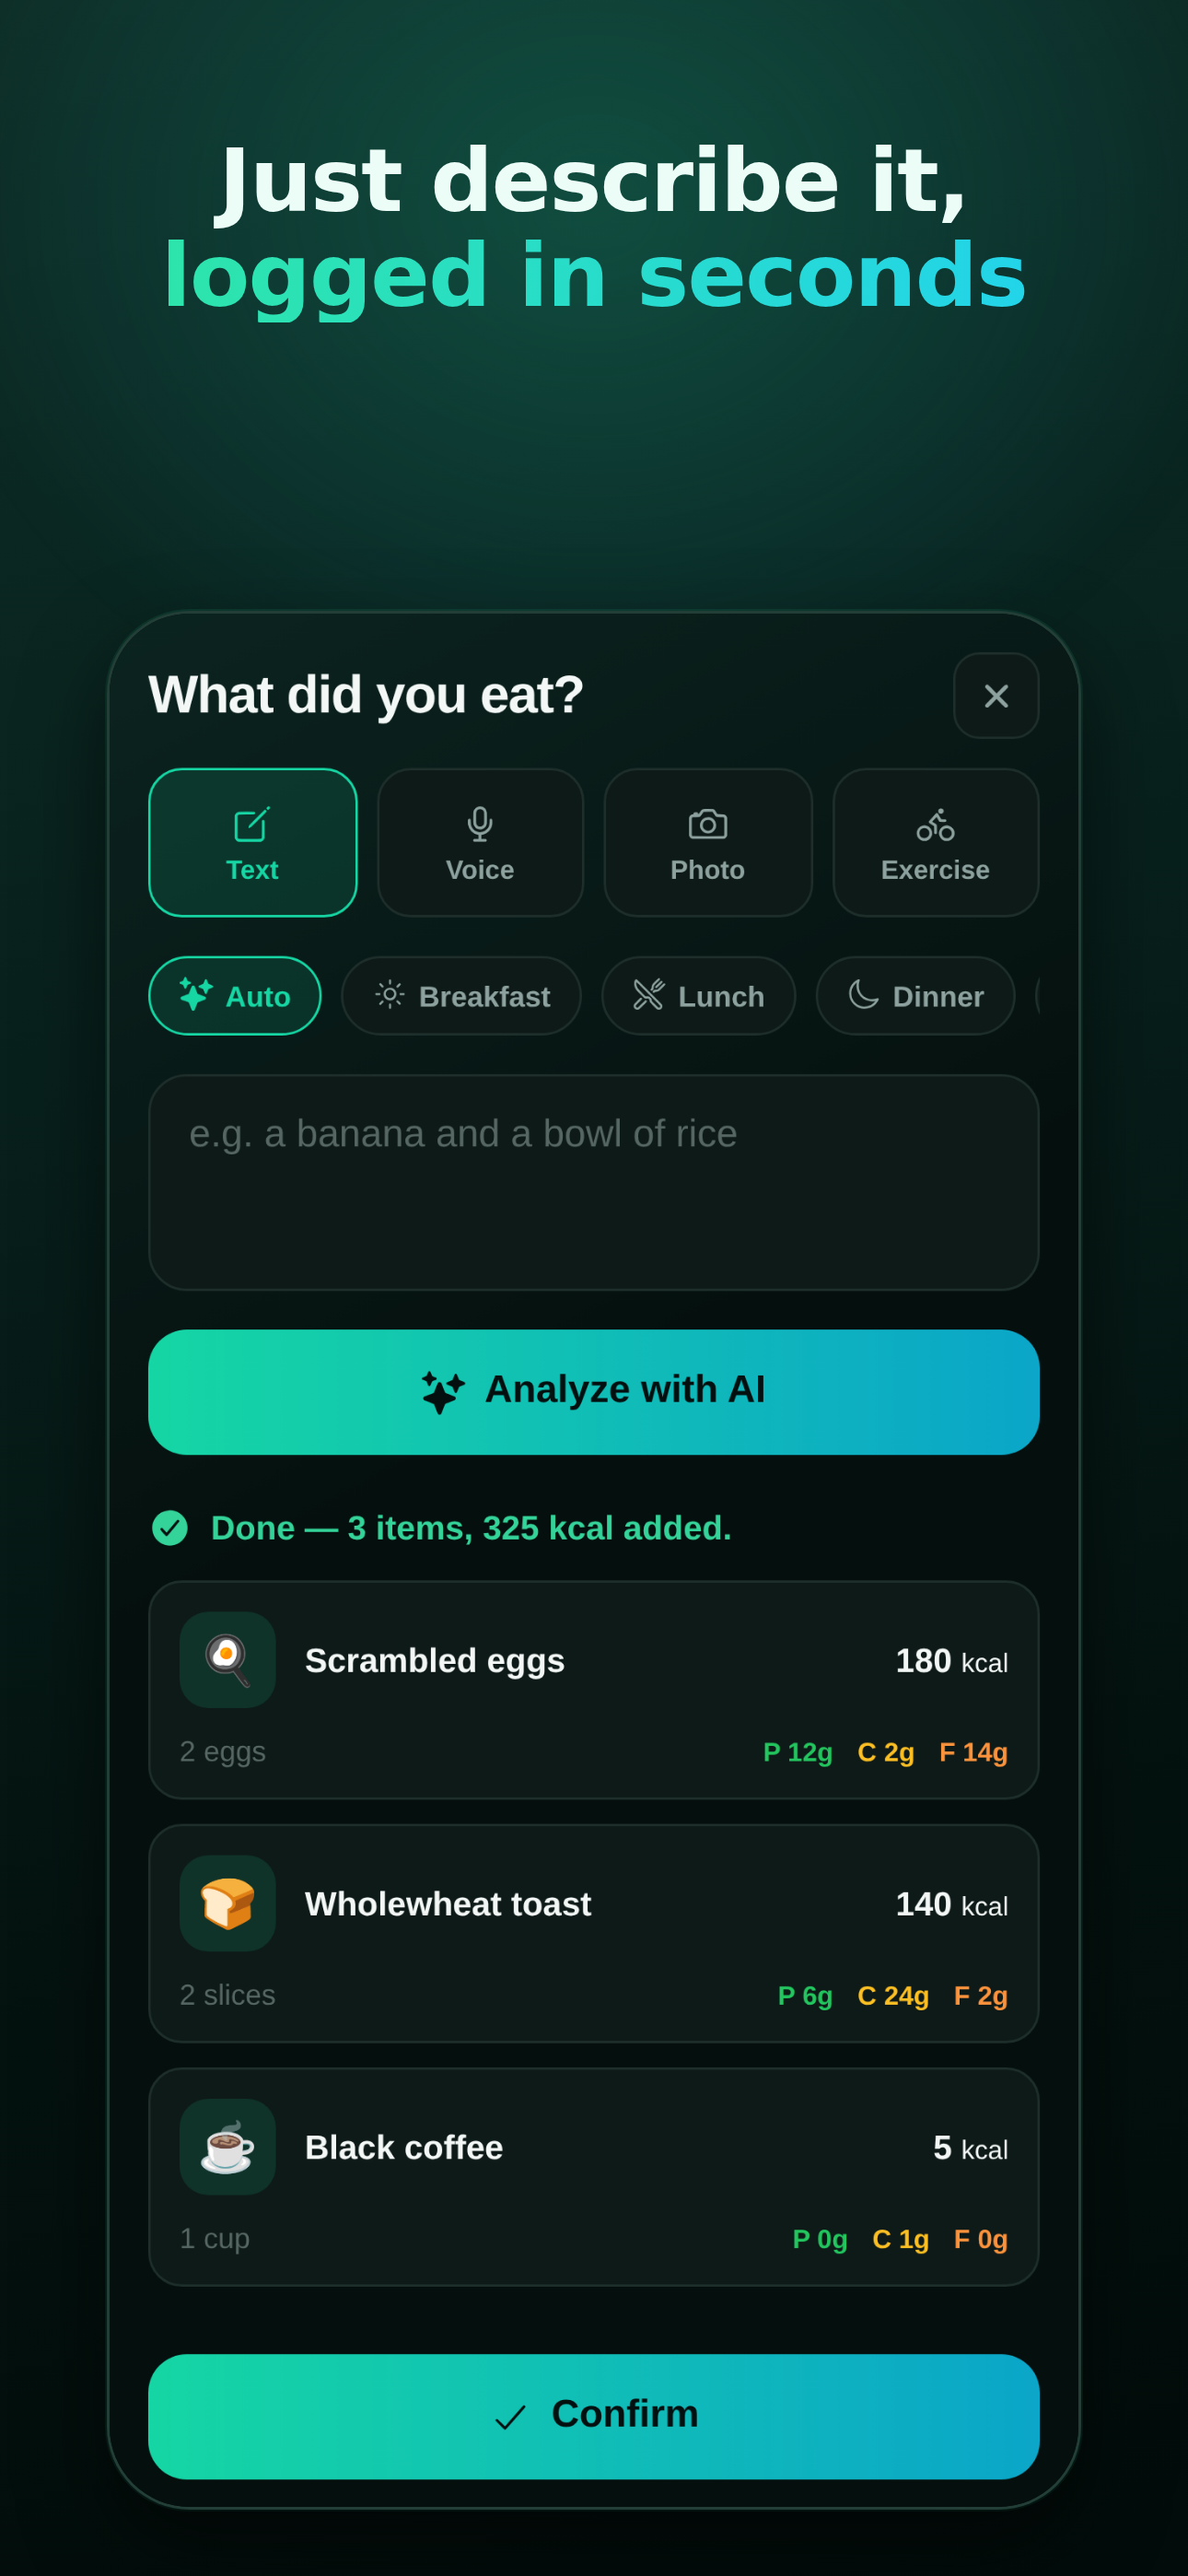Pick the Dinner meal chip
Viewport: 1188px width, 2576px height.
coord(915,996)
